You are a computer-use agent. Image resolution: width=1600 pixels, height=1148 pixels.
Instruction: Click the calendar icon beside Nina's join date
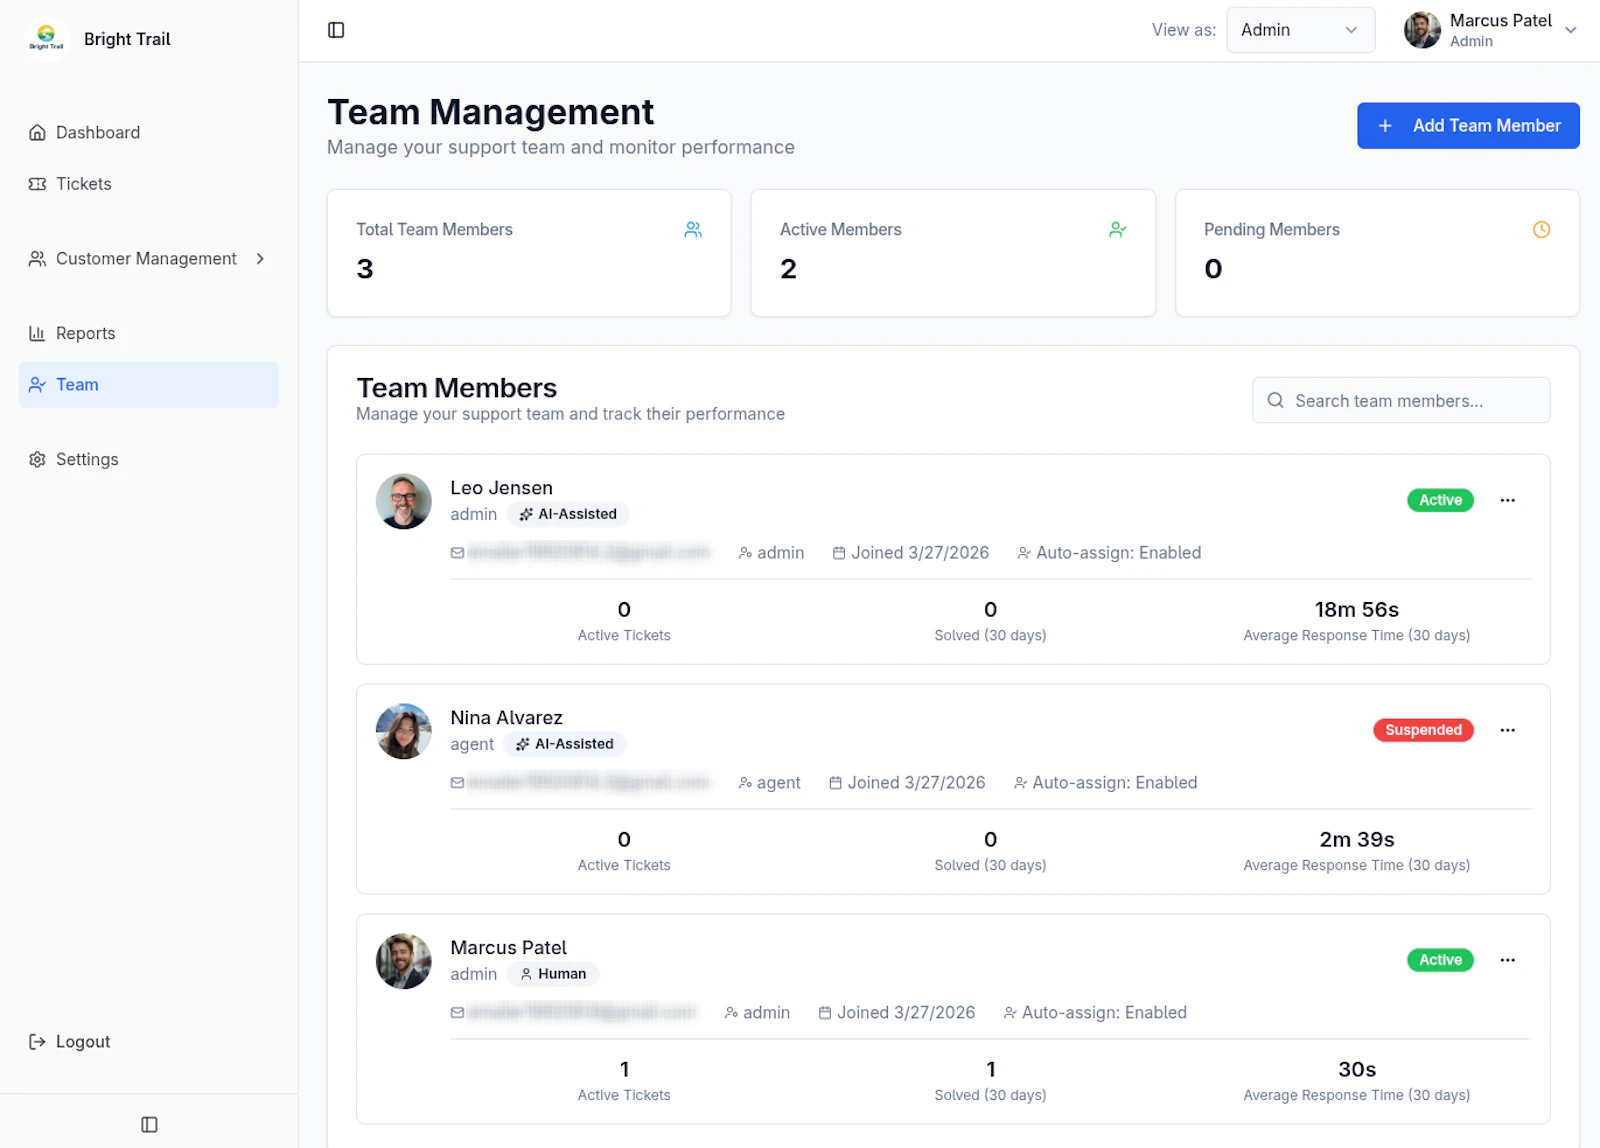coord(835,783)
